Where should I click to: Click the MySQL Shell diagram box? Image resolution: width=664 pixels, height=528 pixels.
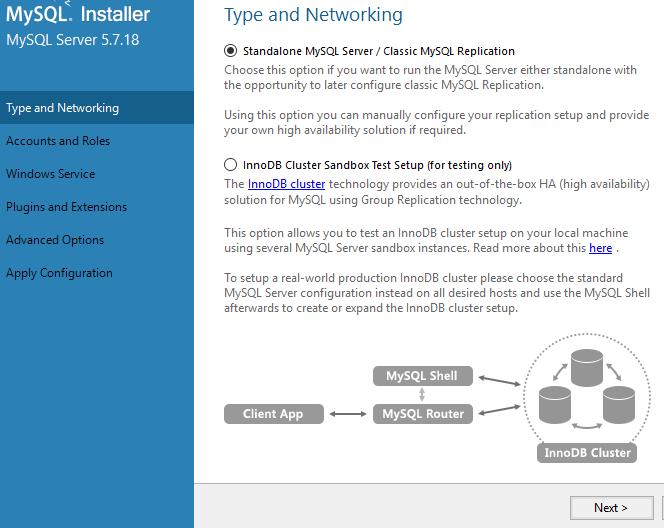tap(423, 376)
